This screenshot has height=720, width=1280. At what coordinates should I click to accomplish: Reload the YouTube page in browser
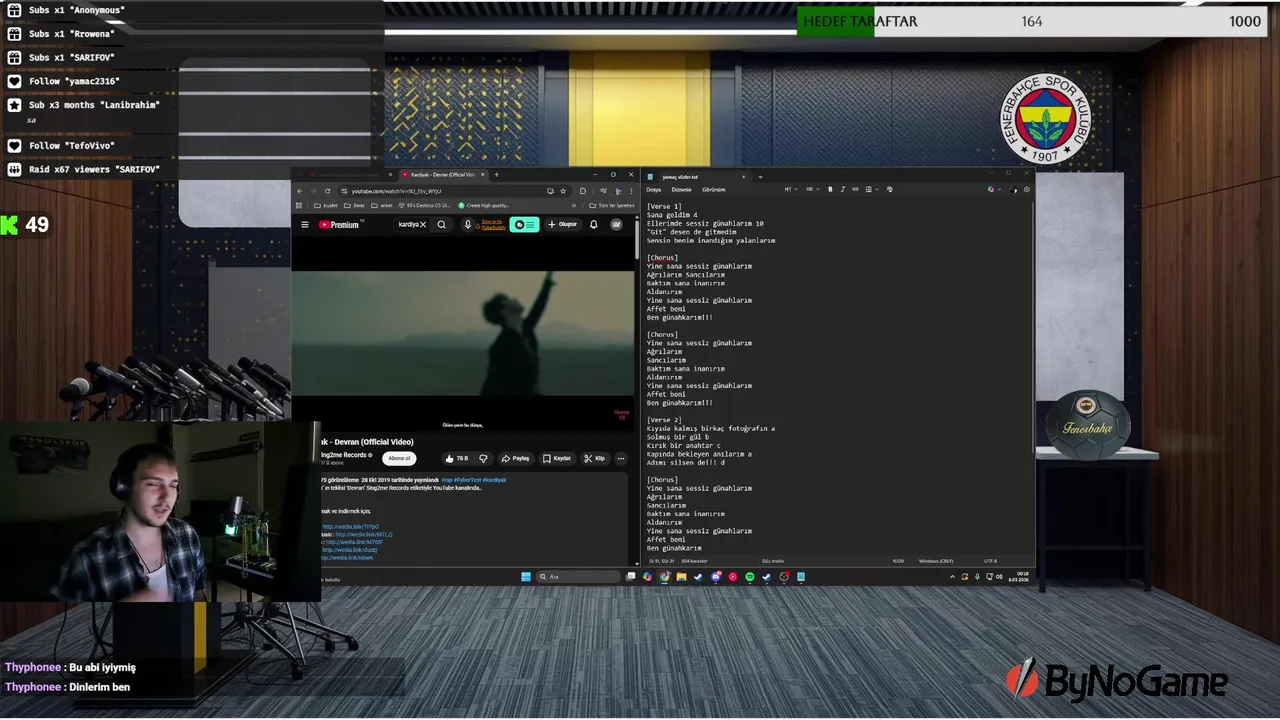pos(327,191)
